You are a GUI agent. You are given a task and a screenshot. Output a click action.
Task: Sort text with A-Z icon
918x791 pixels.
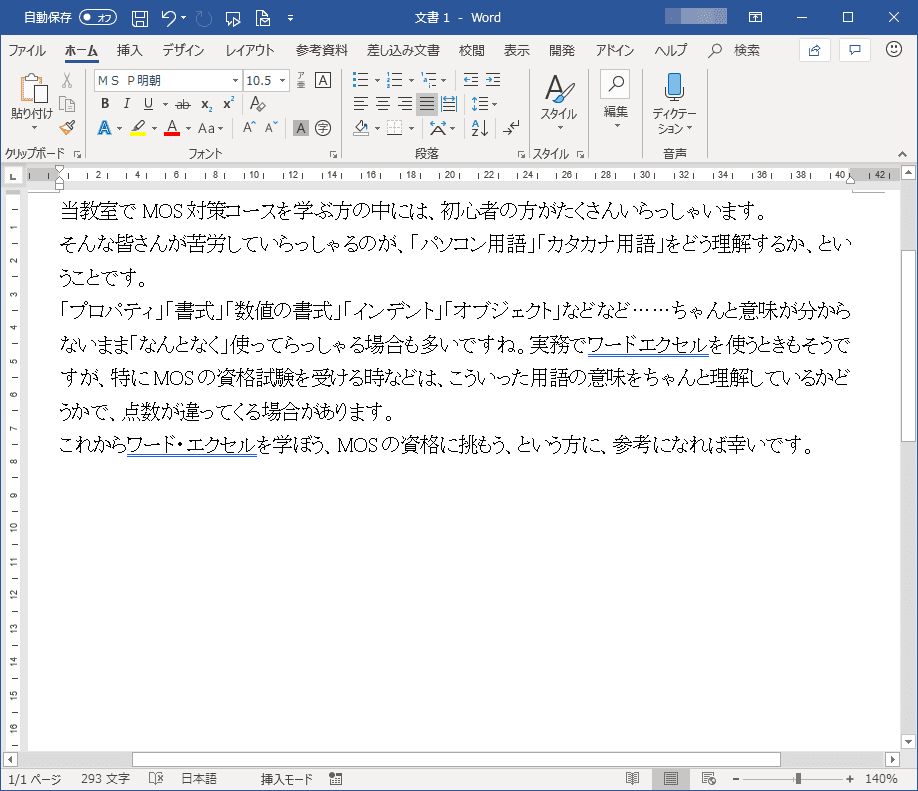tap(479, 128)
